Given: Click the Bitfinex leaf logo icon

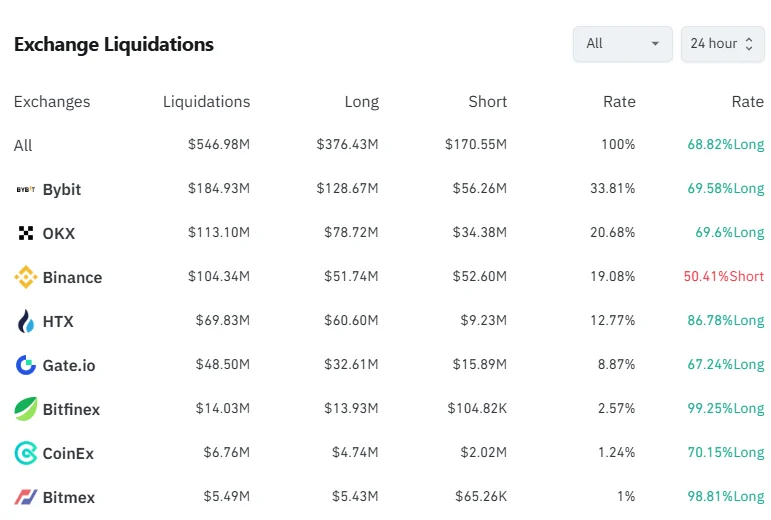Looking at the screenshot, I should click(x=26, y=409).
